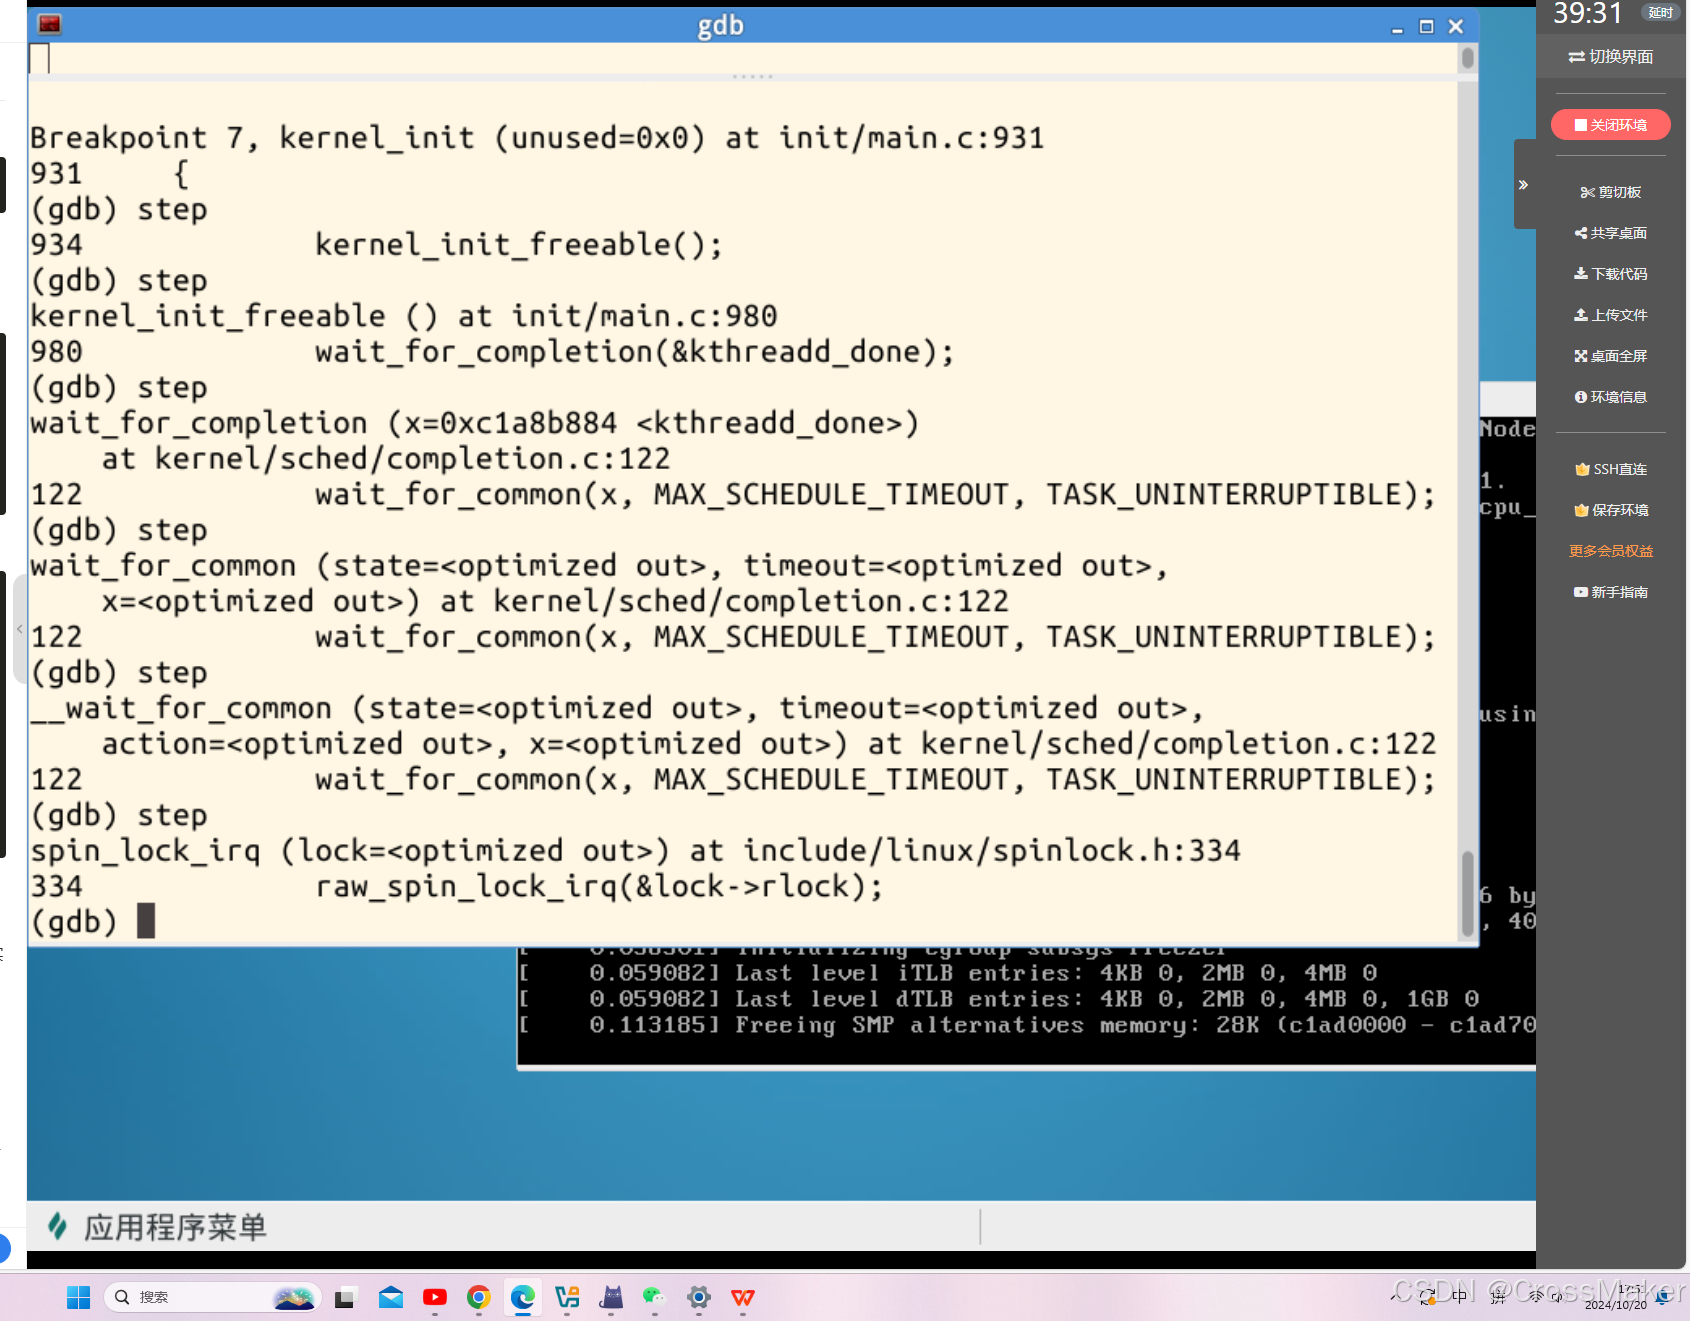Image resolution: width=1690 pixels, height=1321 pixels.
Task: Click the gdb window title icon
Action: point(49,24)
